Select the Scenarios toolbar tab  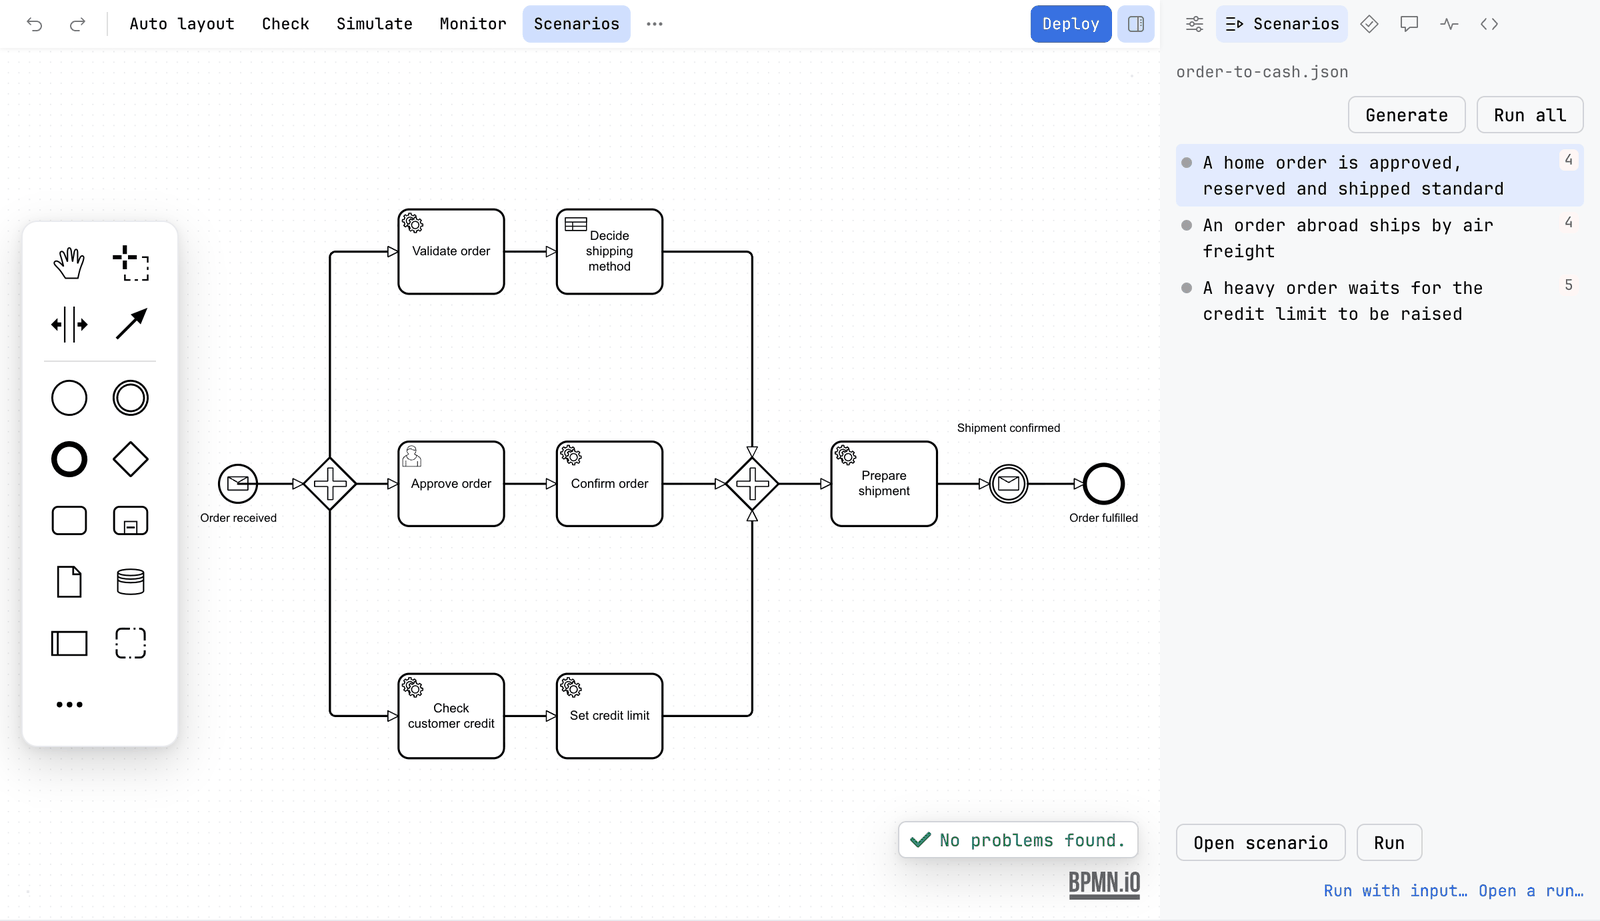coord(576,24)
